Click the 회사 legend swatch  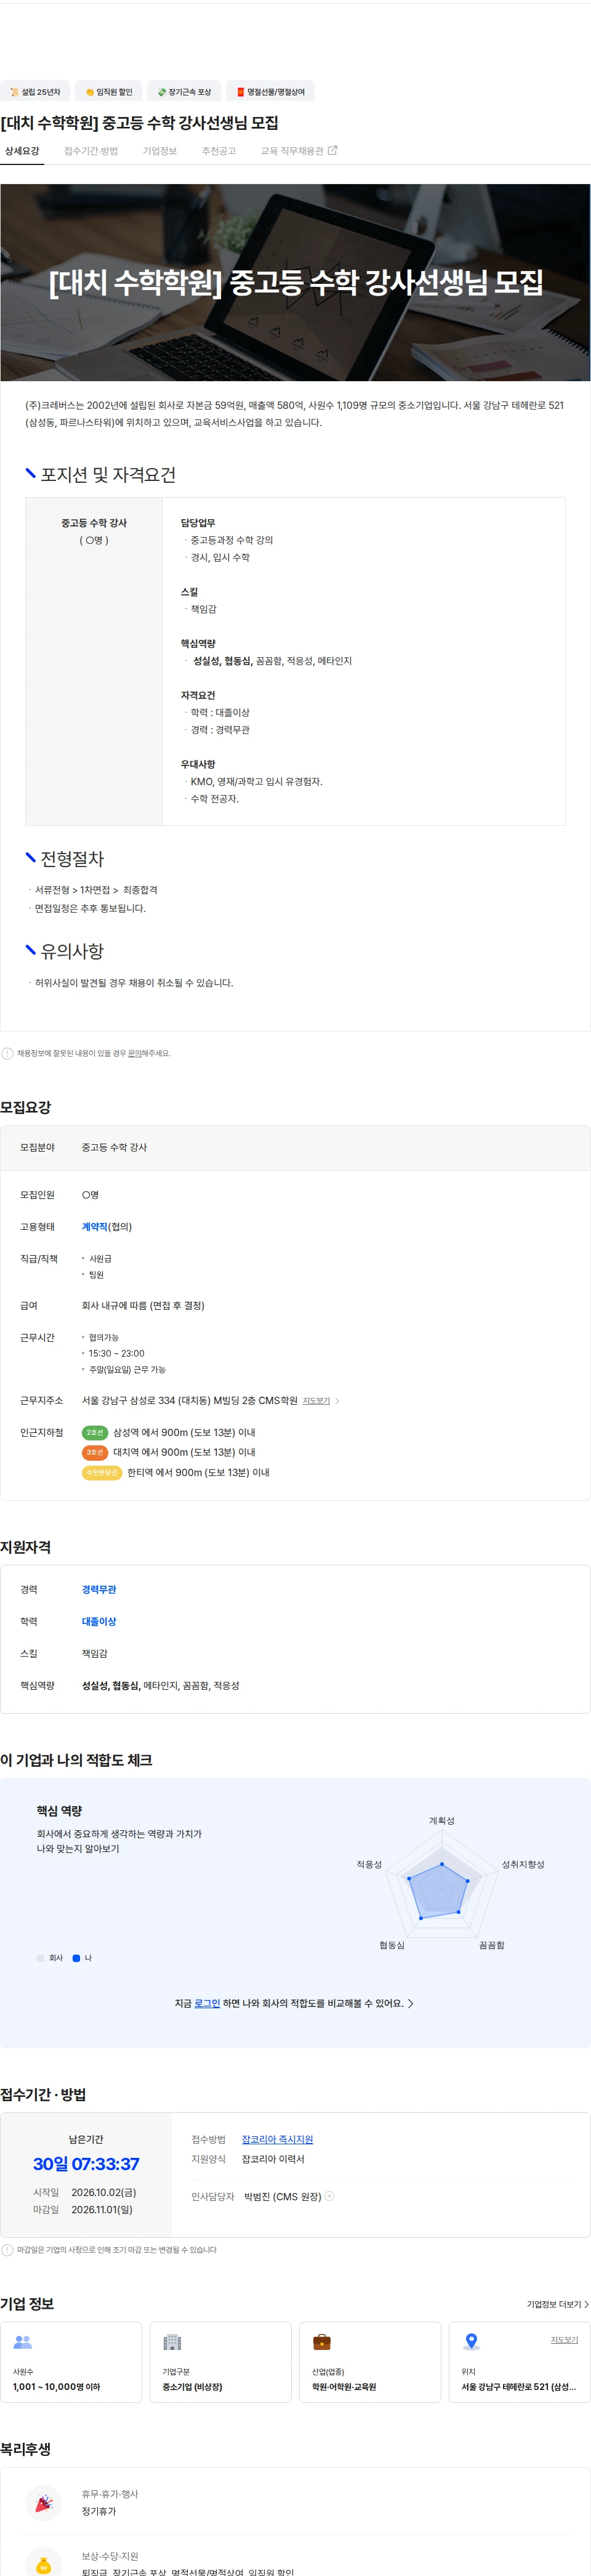(x=41, y=1958)
